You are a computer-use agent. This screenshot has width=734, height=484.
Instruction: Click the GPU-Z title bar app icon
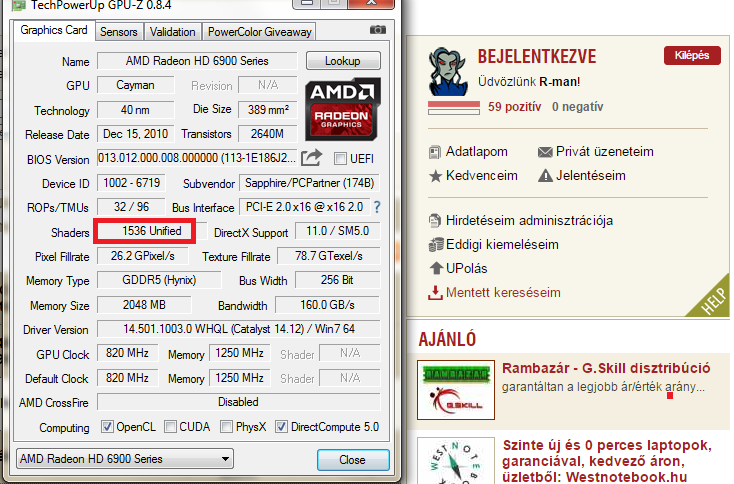coord(19,6)
